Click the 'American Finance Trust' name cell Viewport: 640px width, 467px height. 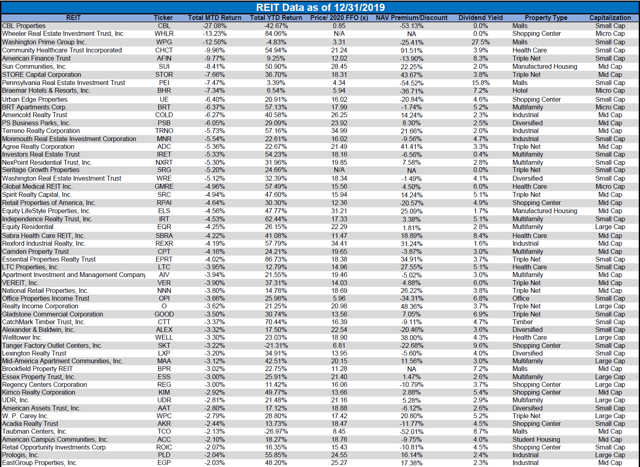coord(34,58)
